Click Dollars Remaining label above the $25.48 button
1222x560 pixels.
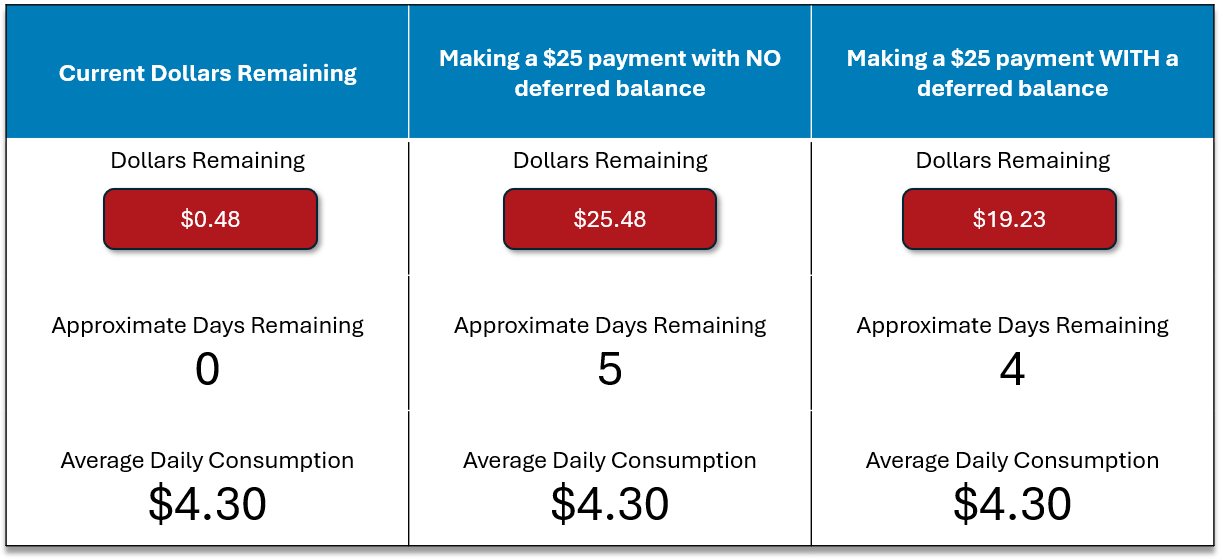(610, 161)
